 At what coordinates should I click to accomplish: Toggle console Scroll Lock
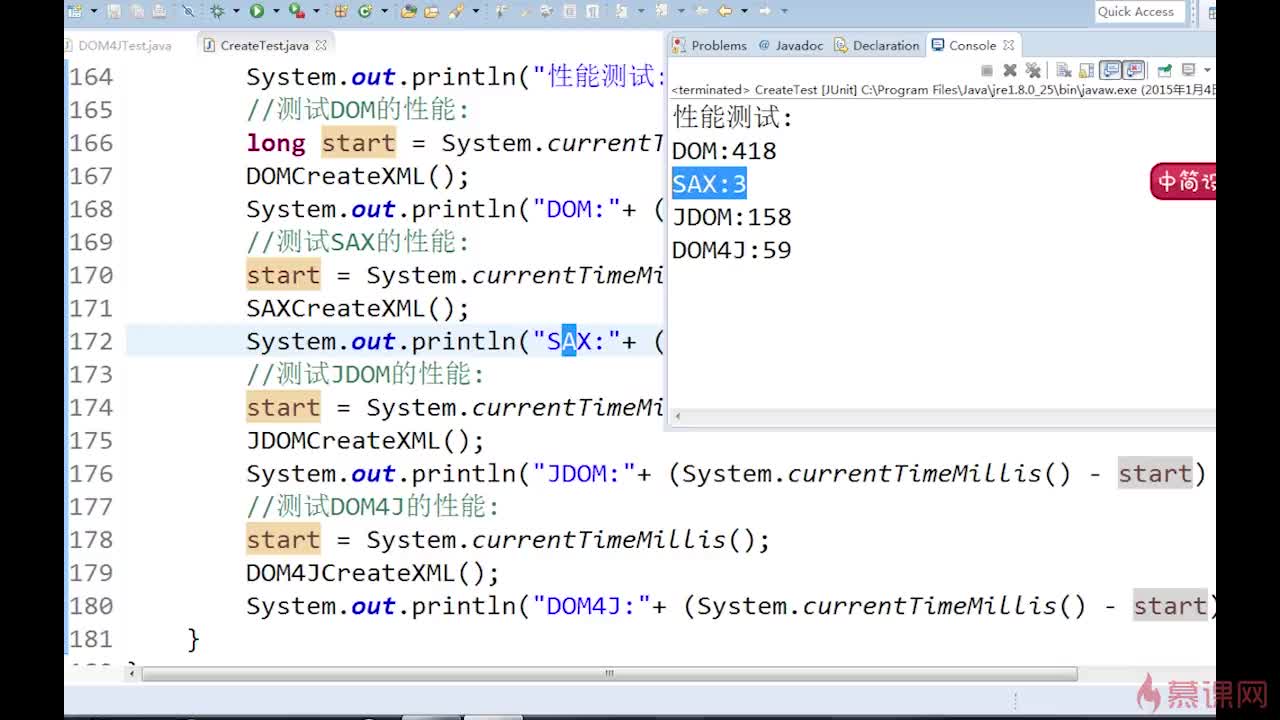coord(1087,70)
